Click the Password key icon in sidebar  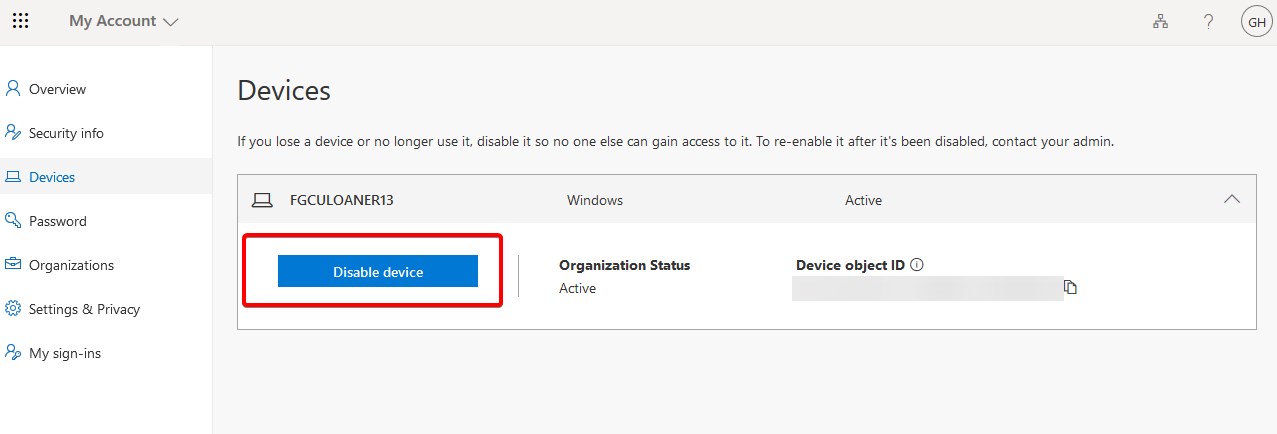(x=13, y=220)
